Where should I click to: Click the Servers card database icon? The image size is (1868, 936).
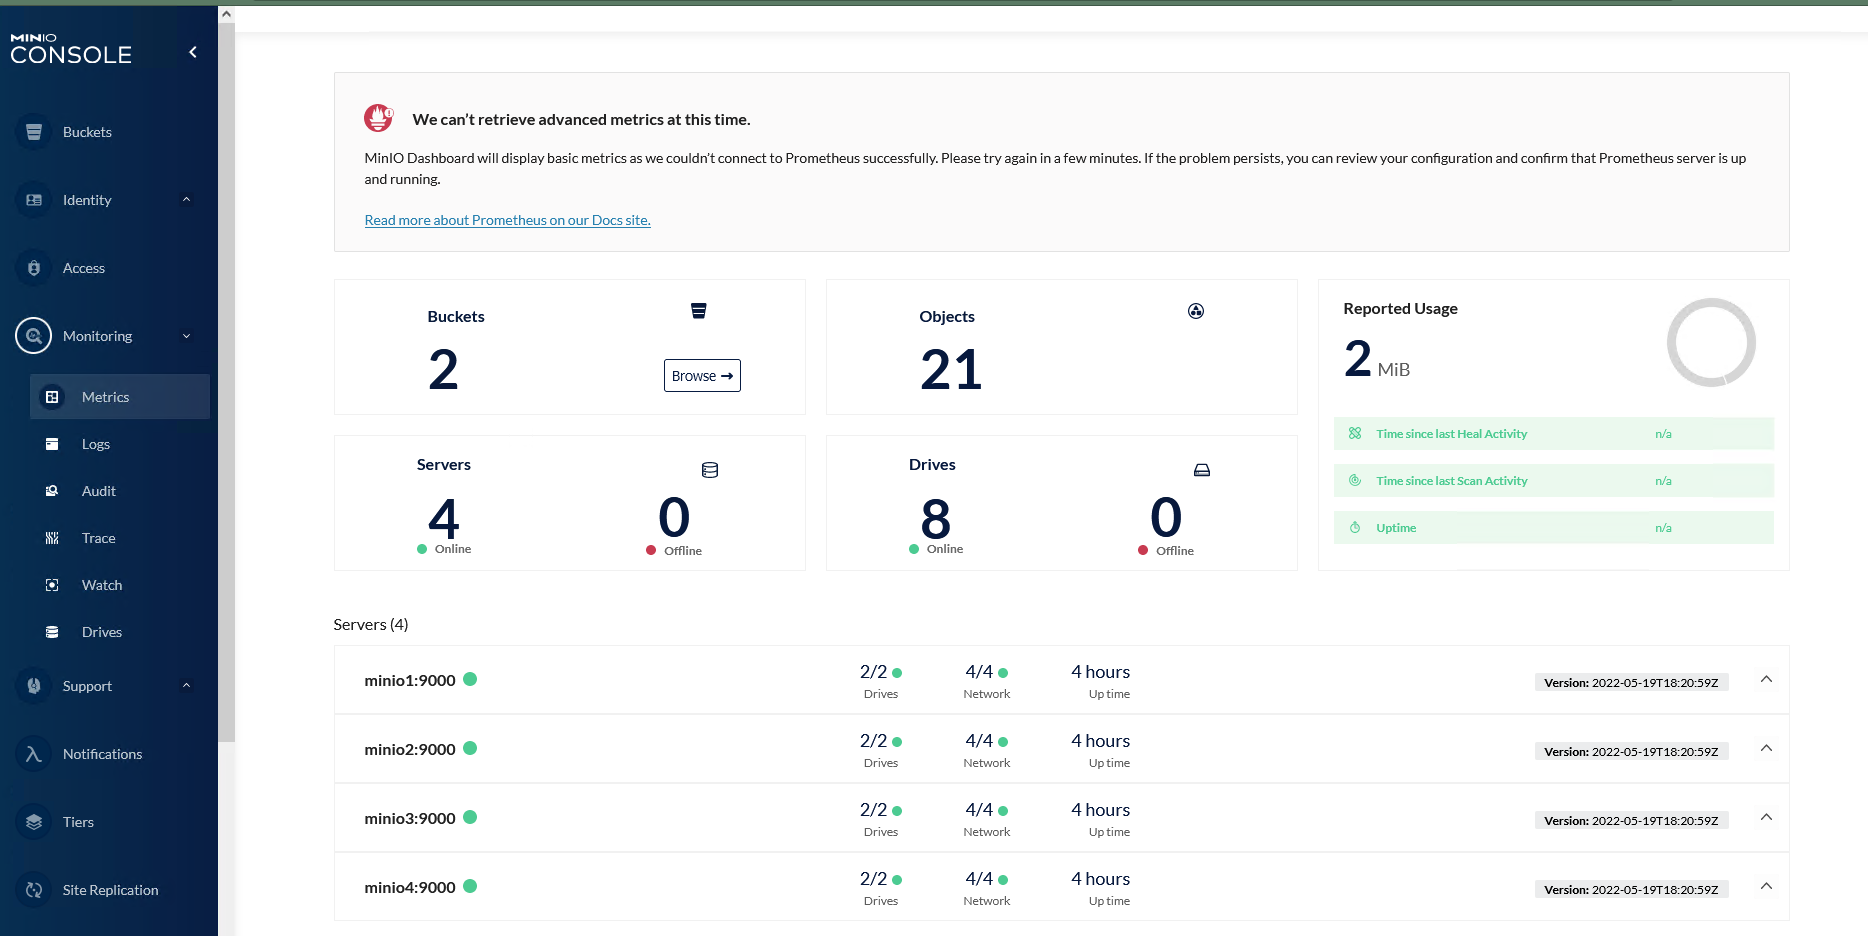tap(710, 470)
